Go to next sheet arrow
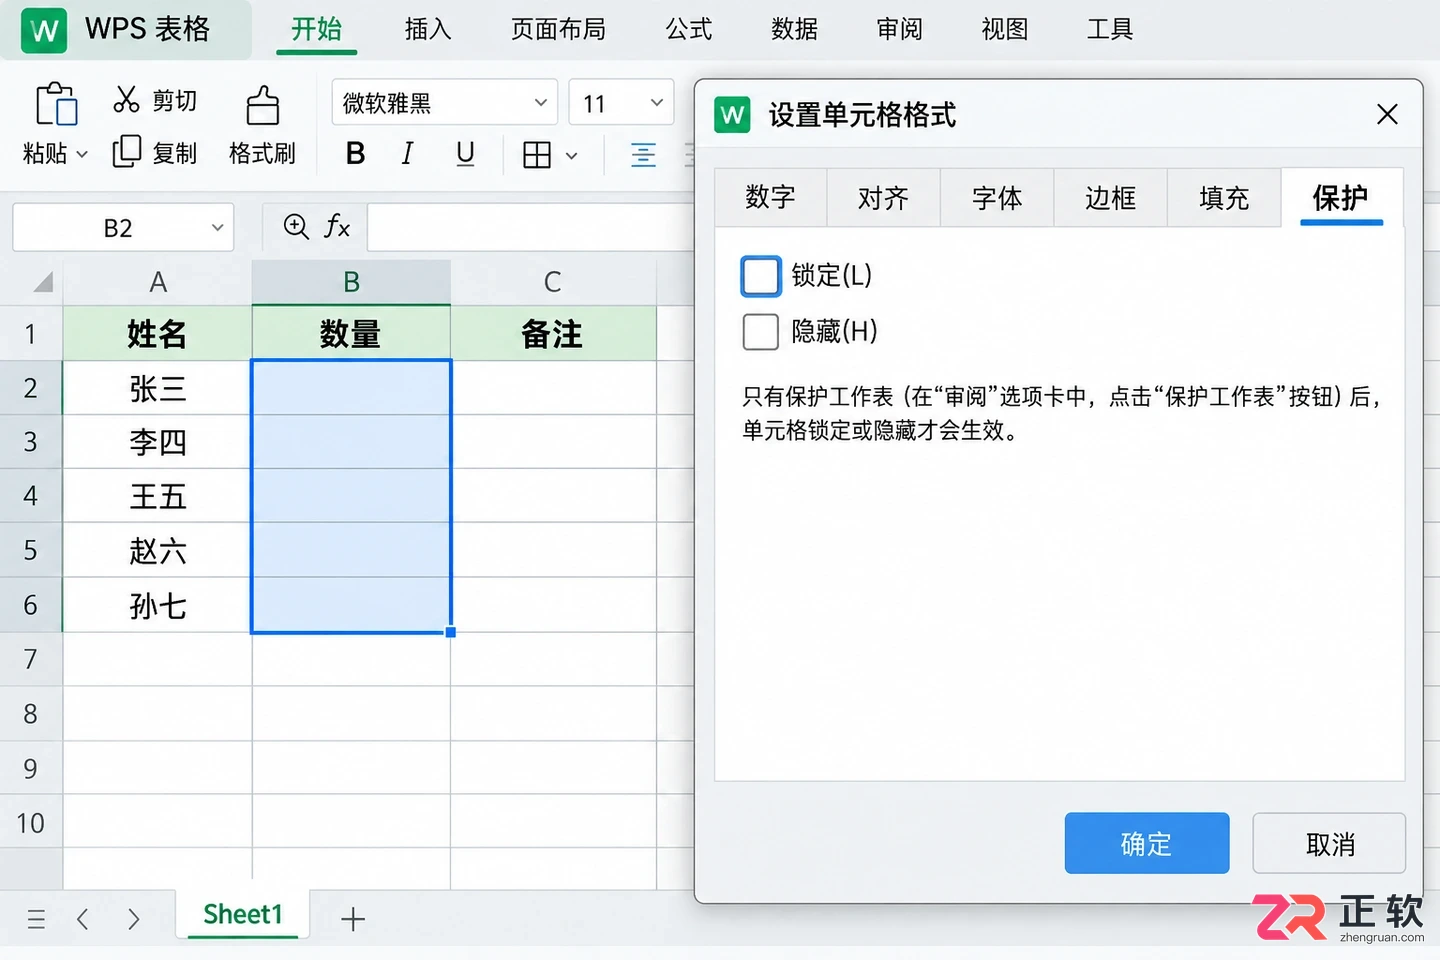The image size is (1440, 960). (x=133, y=919)
